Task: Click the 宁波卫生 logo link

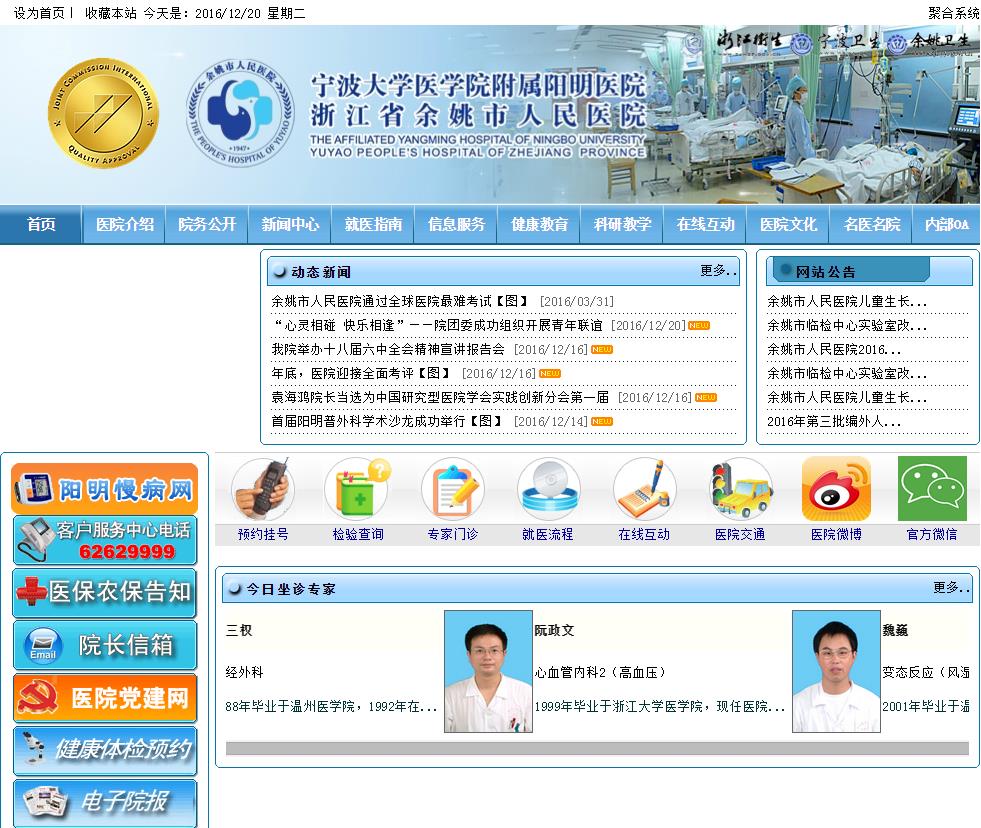Action: (x=836, y=42)
